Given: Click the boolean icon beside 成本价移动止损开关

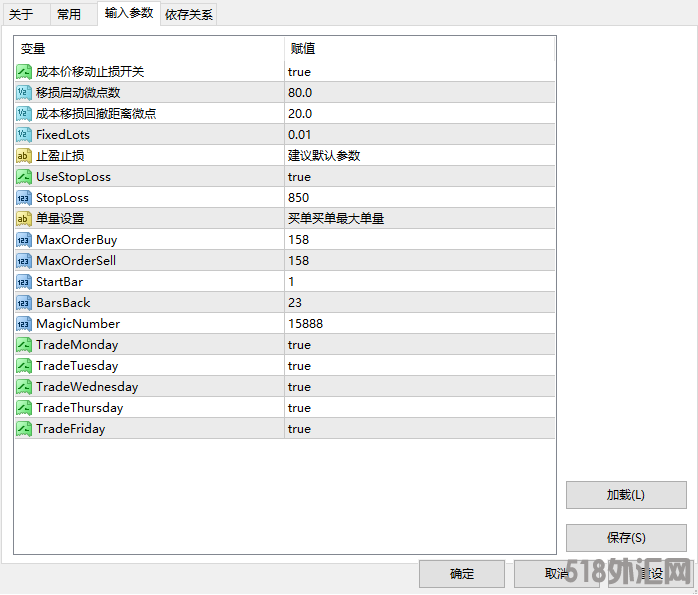Looking at the screenshot, I should [24, 72].
